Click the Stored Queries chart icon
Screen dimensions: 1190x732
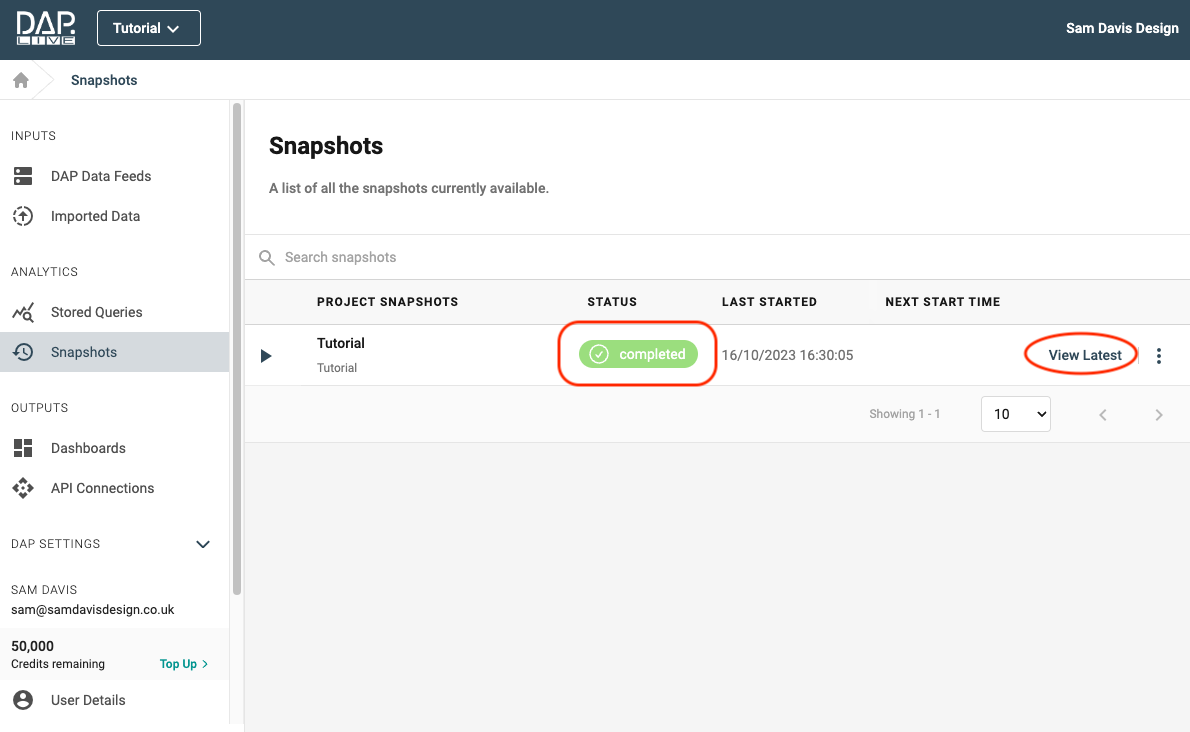(23, 312)
